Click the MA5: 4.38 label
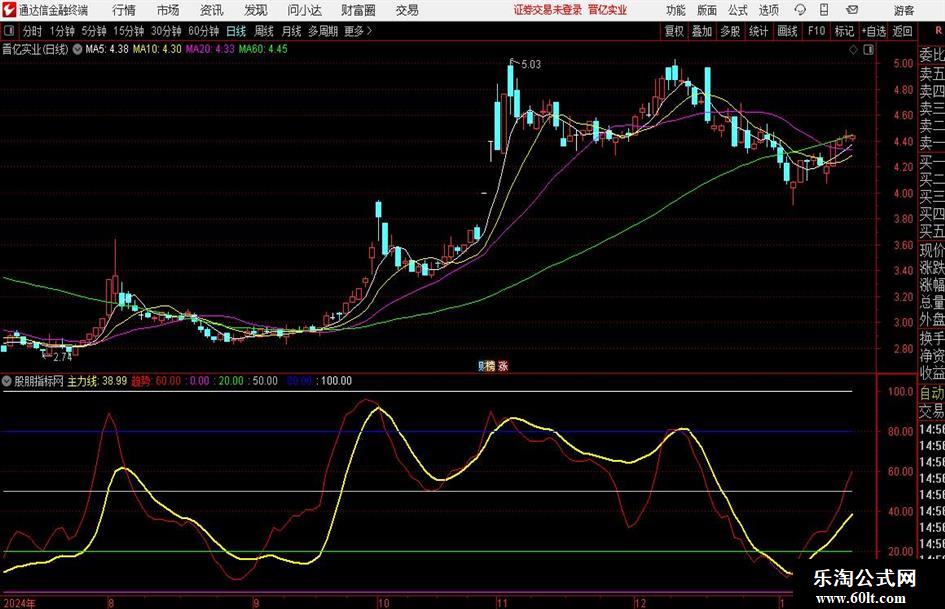This screenshot has width=945, height=609. [x=107, y=49]
